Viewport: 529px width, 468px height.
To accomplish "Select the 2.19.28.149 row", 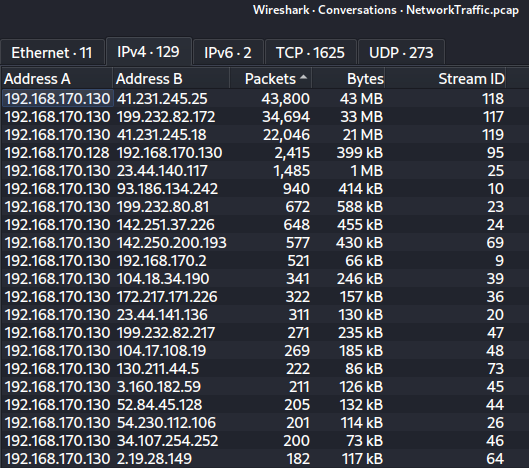I will click(264, 459).
